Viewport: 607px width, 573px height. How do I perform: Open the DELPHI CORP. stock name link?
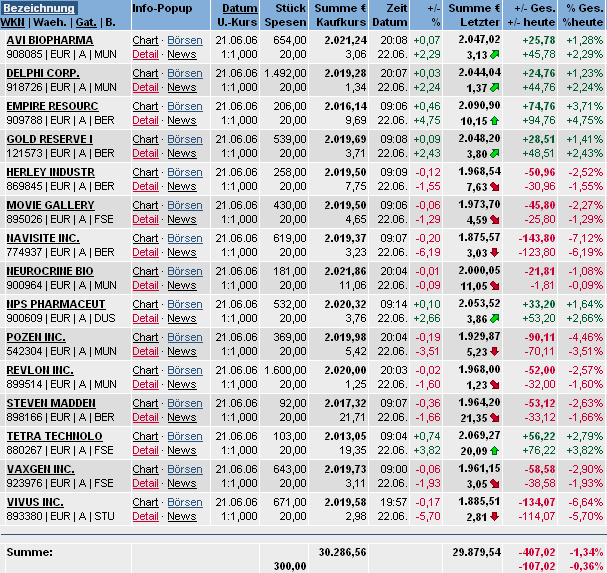(x=43, y=73)
